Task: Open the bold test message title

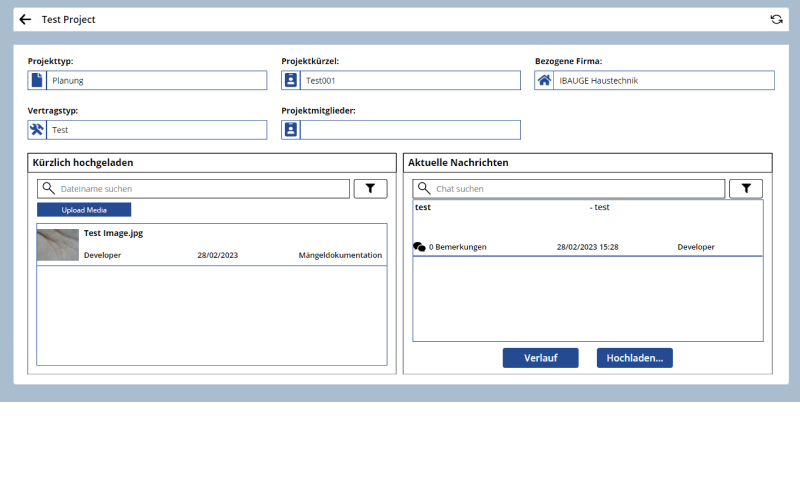Action: click(423, 207)
